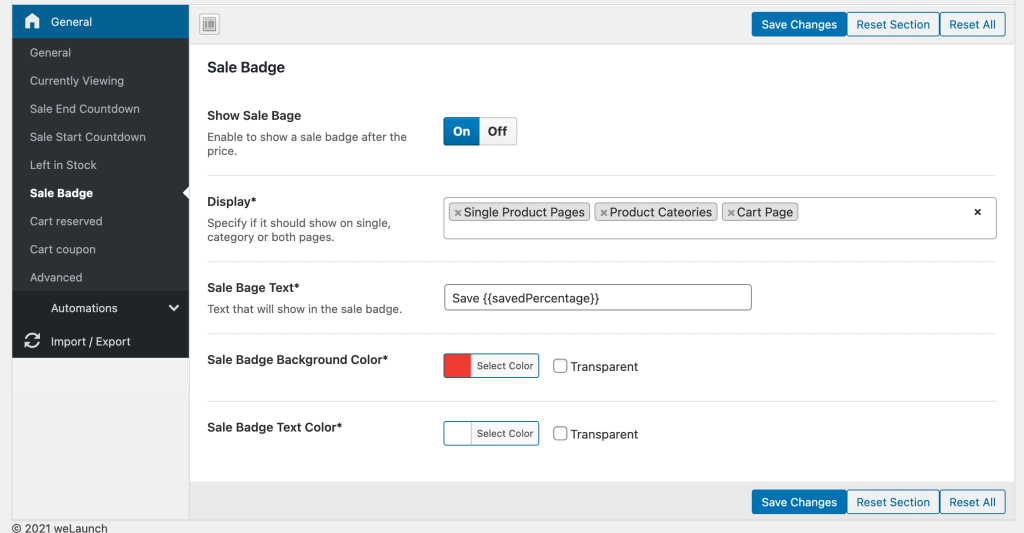Open Automations menu

point(101,308)
